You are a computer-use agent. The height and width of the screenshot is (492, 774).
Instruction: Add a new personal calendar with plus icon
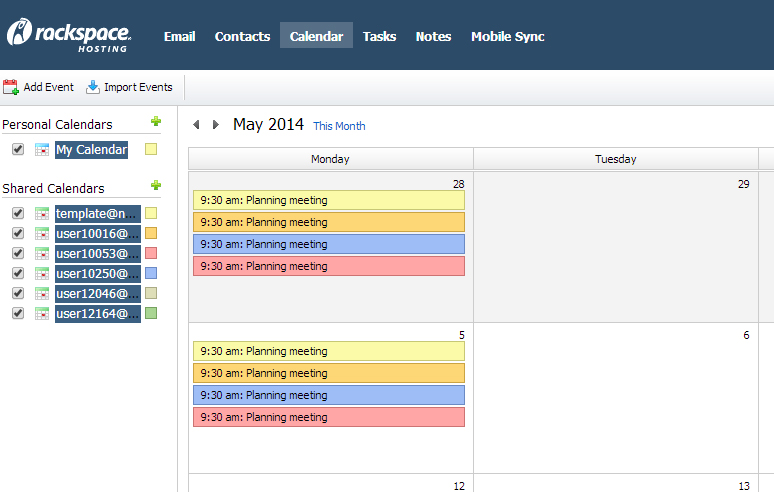[x=155, y=122]
